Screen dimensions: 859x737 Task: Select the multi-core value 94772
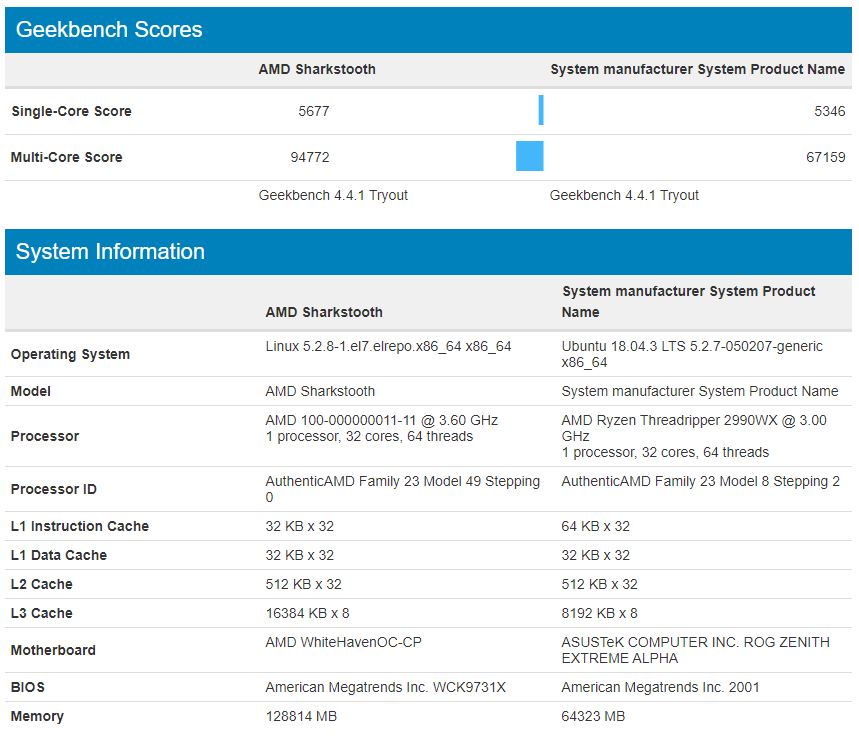tap(310, 157)
